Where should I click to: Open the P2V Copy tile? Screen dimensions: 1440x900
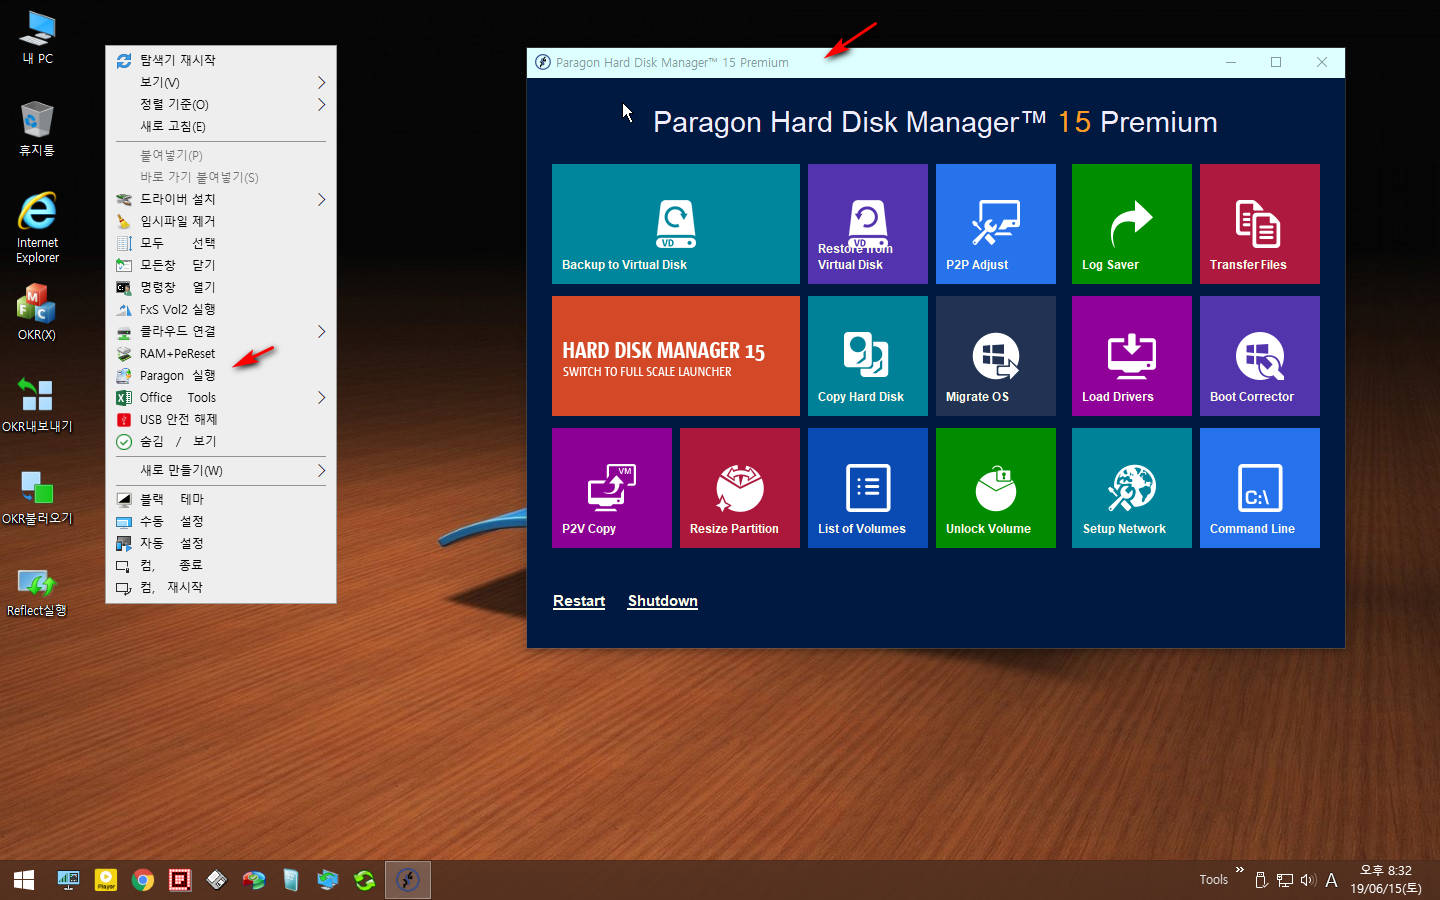[612, 488]
